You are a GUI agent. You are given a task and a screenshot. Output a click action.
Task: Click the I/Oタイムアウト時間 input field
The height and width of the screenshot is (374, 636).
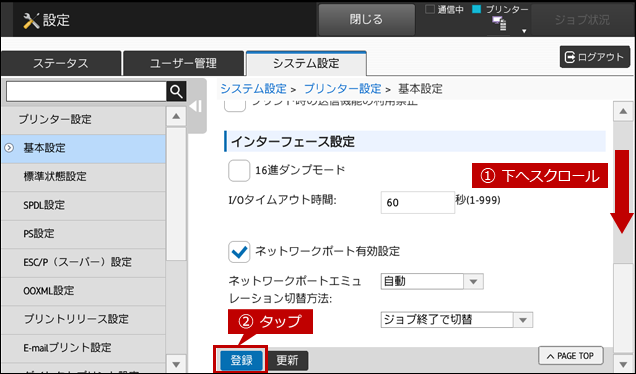coord(417,202)
